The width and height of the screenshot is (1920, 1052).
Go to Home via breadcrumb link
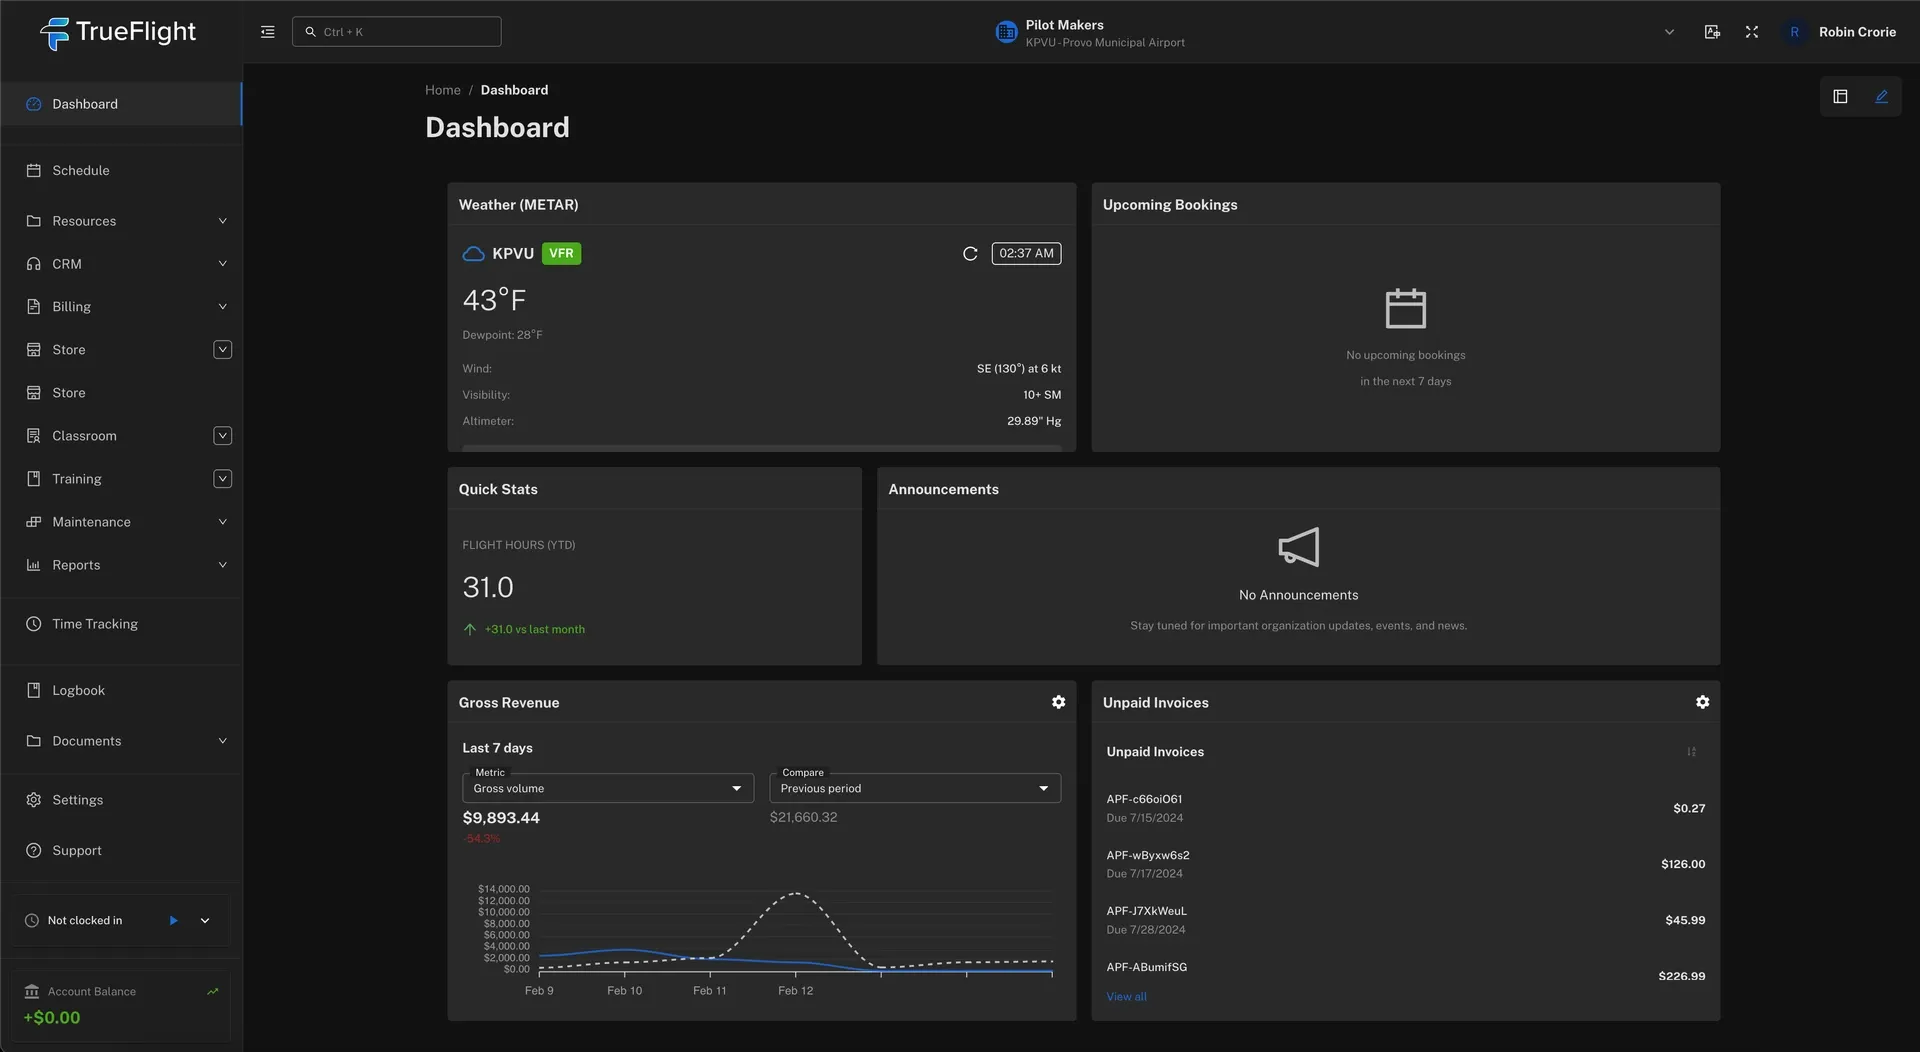tap(442, 90)
